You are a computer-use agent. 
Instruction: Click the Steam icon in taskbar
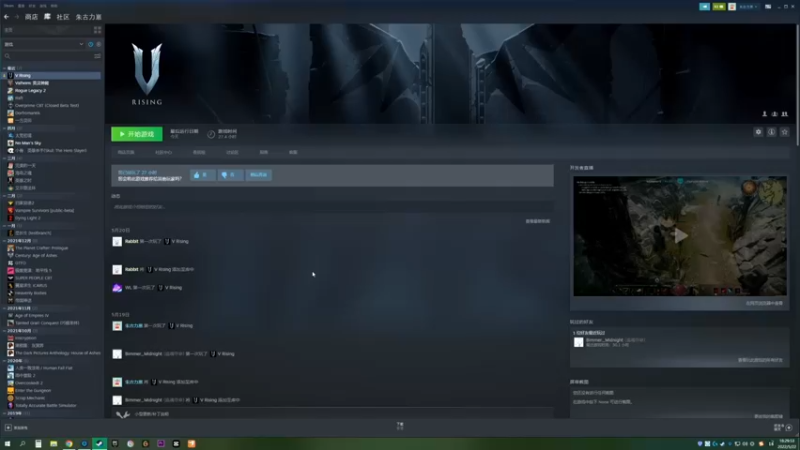(99, 444)
